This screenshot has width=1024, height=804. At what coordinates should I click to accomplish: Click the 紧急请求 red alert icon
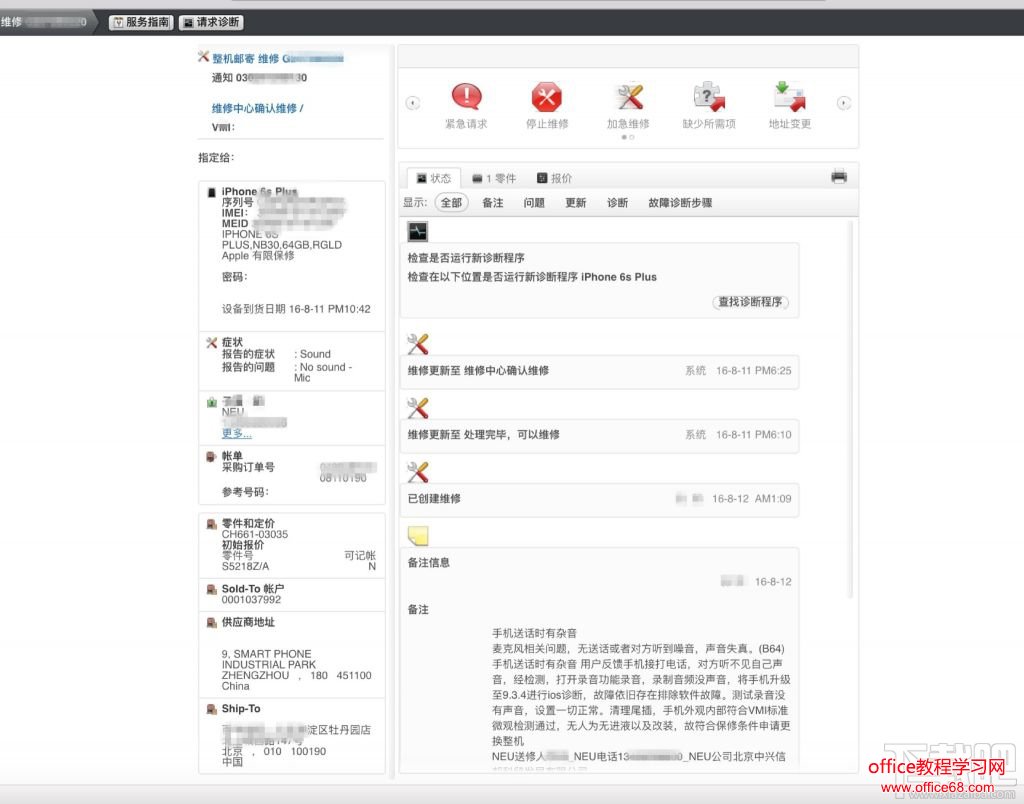(x=466, y=97)
